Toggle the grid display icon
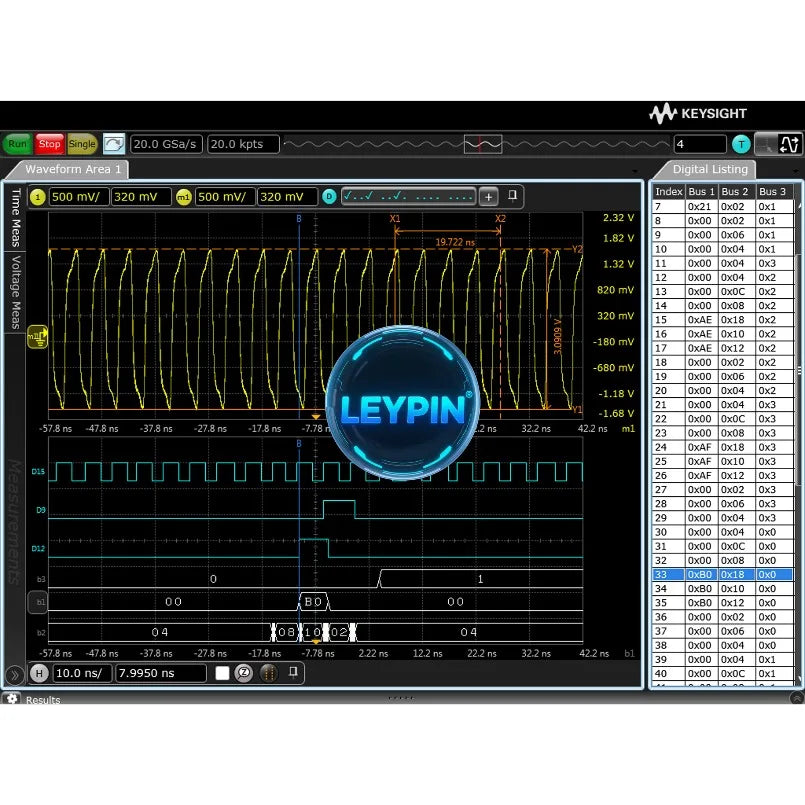Screen dimensions: 805x805 (x=269, y=673)
